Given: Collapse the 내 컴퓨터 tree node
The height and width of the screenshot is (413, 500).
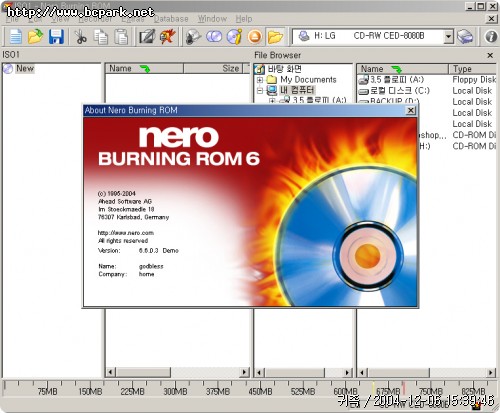Looking at the screenshot, I should tap(260, 90).
